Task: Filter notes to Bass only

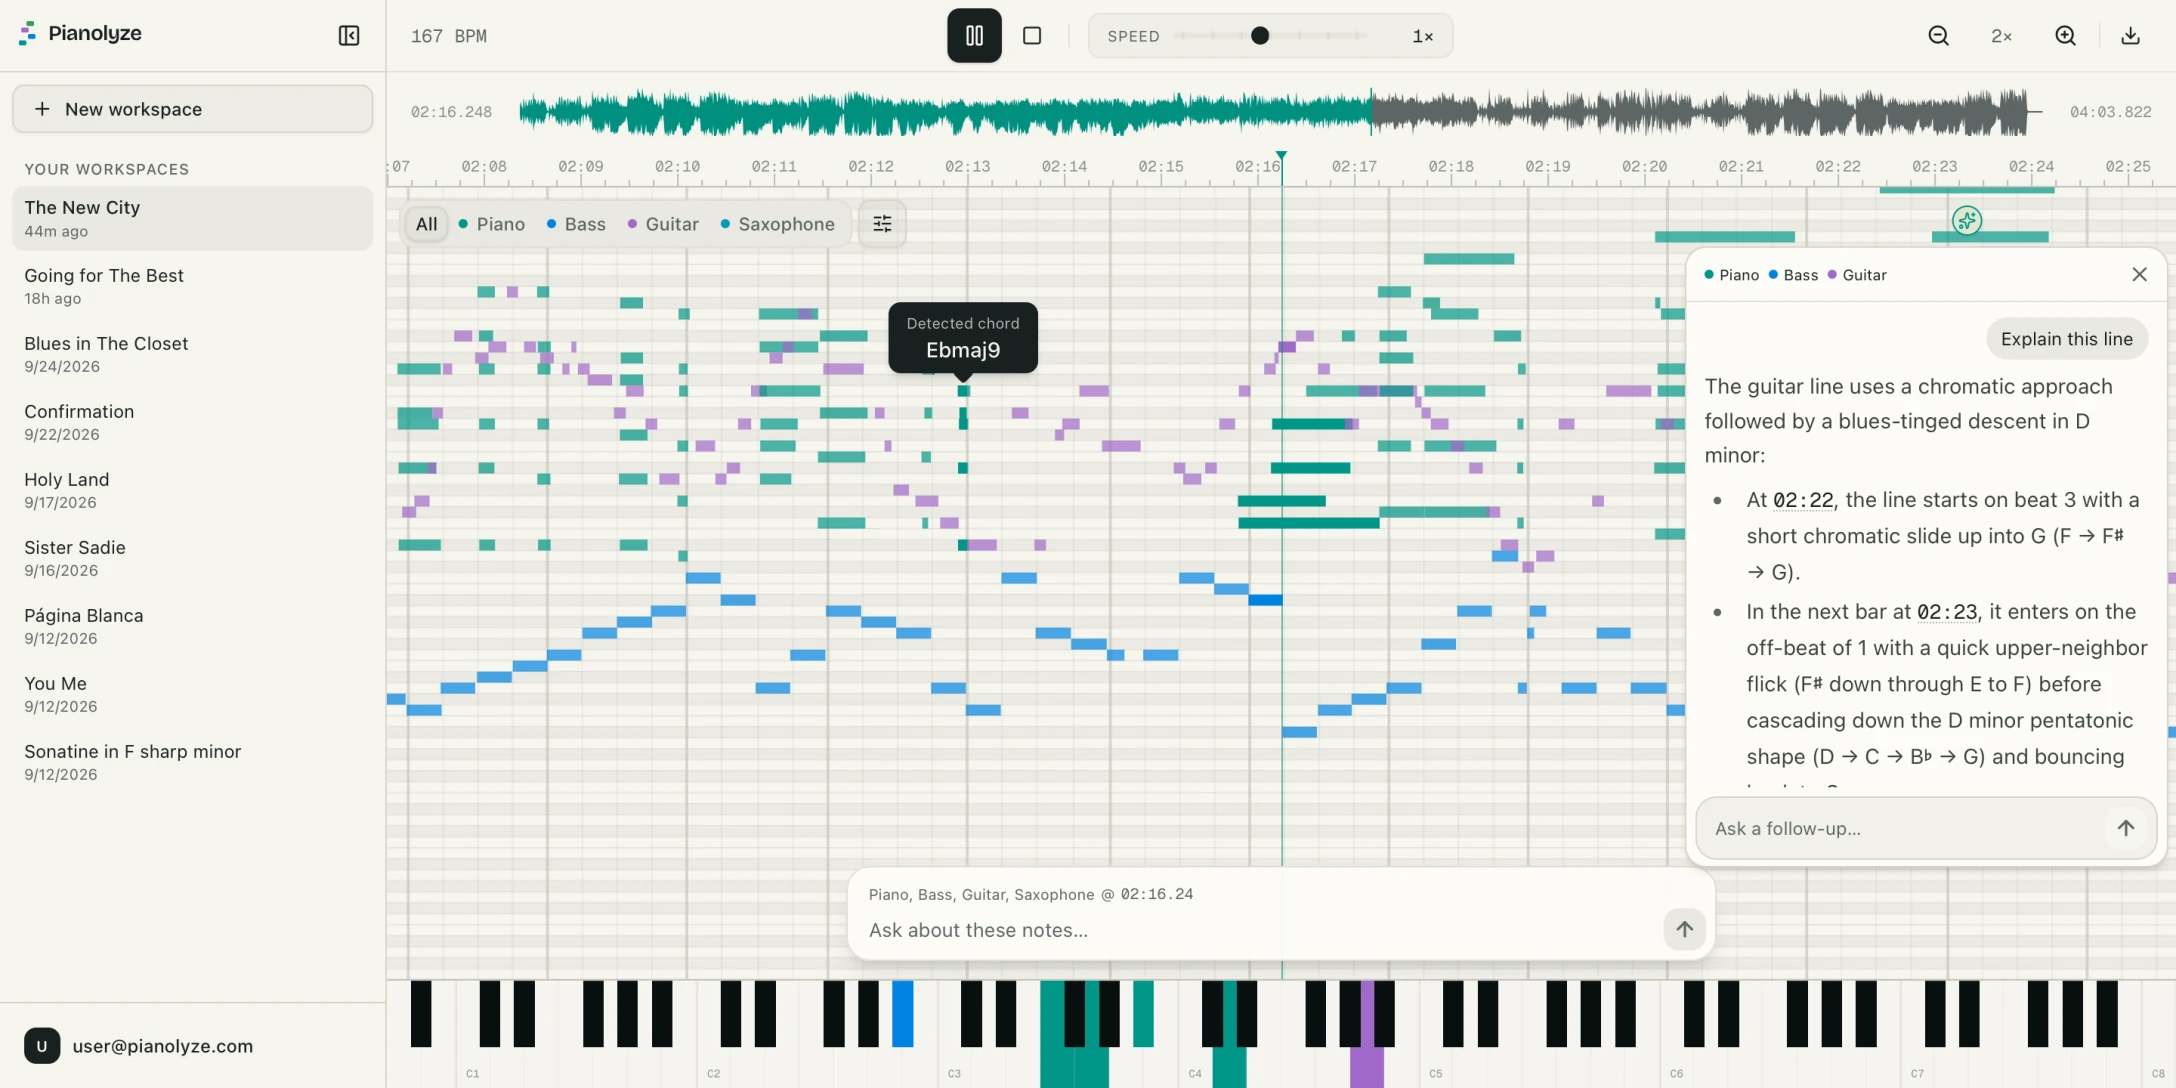Action: click(576, 224)
